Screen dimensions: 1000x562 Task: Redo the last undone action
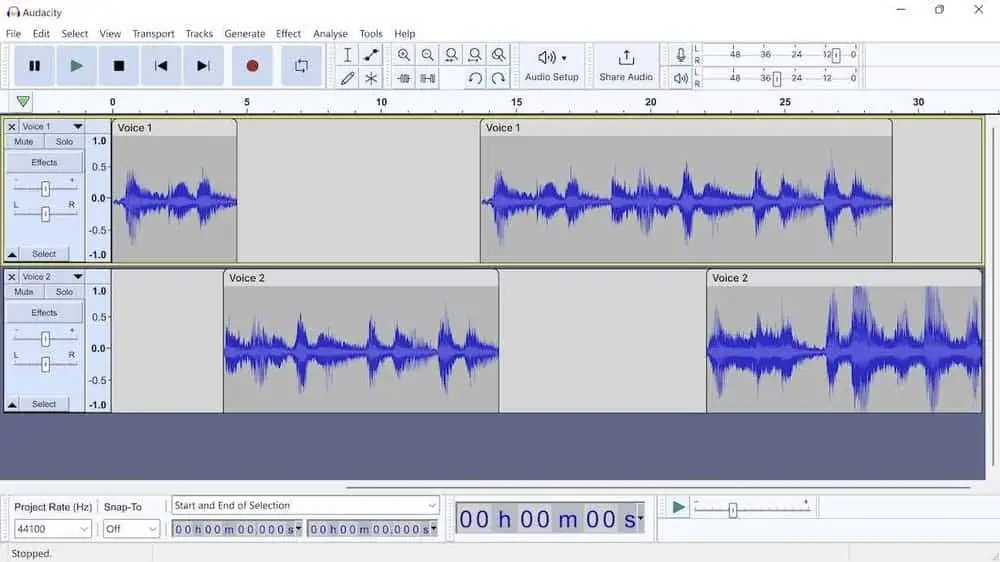click(x=498, y=78)
